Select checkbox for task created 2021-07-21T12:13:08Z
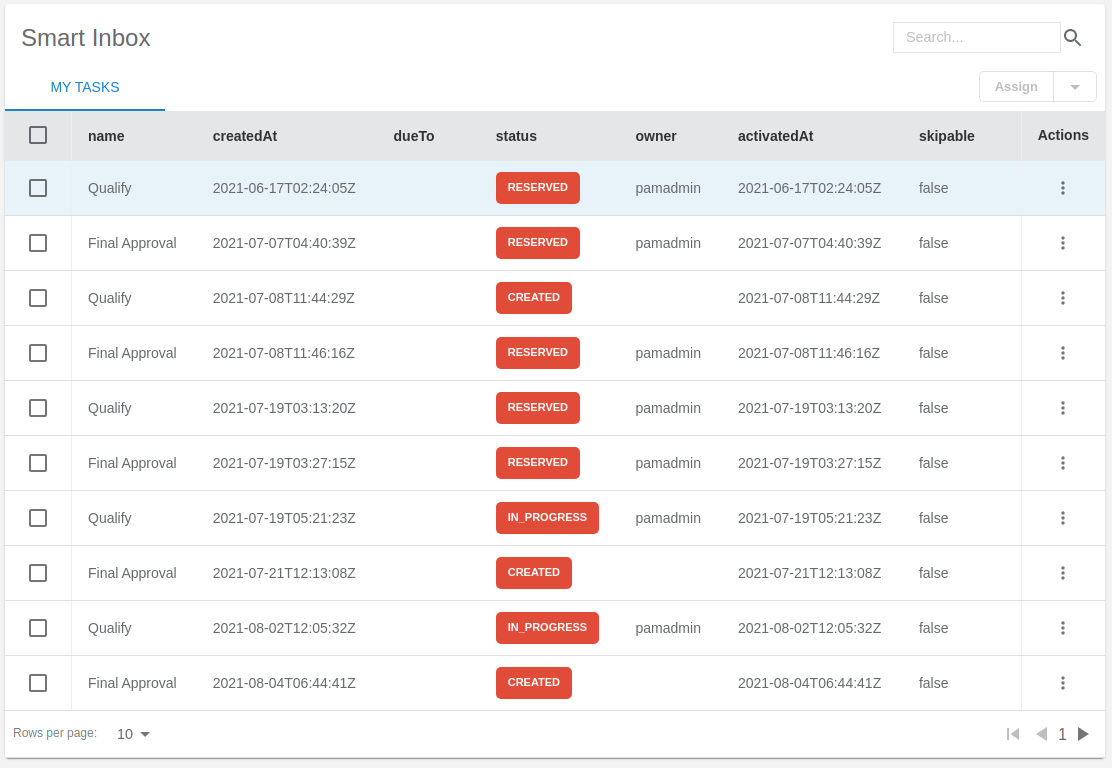1112x768 pixels. tap(38, 573)
